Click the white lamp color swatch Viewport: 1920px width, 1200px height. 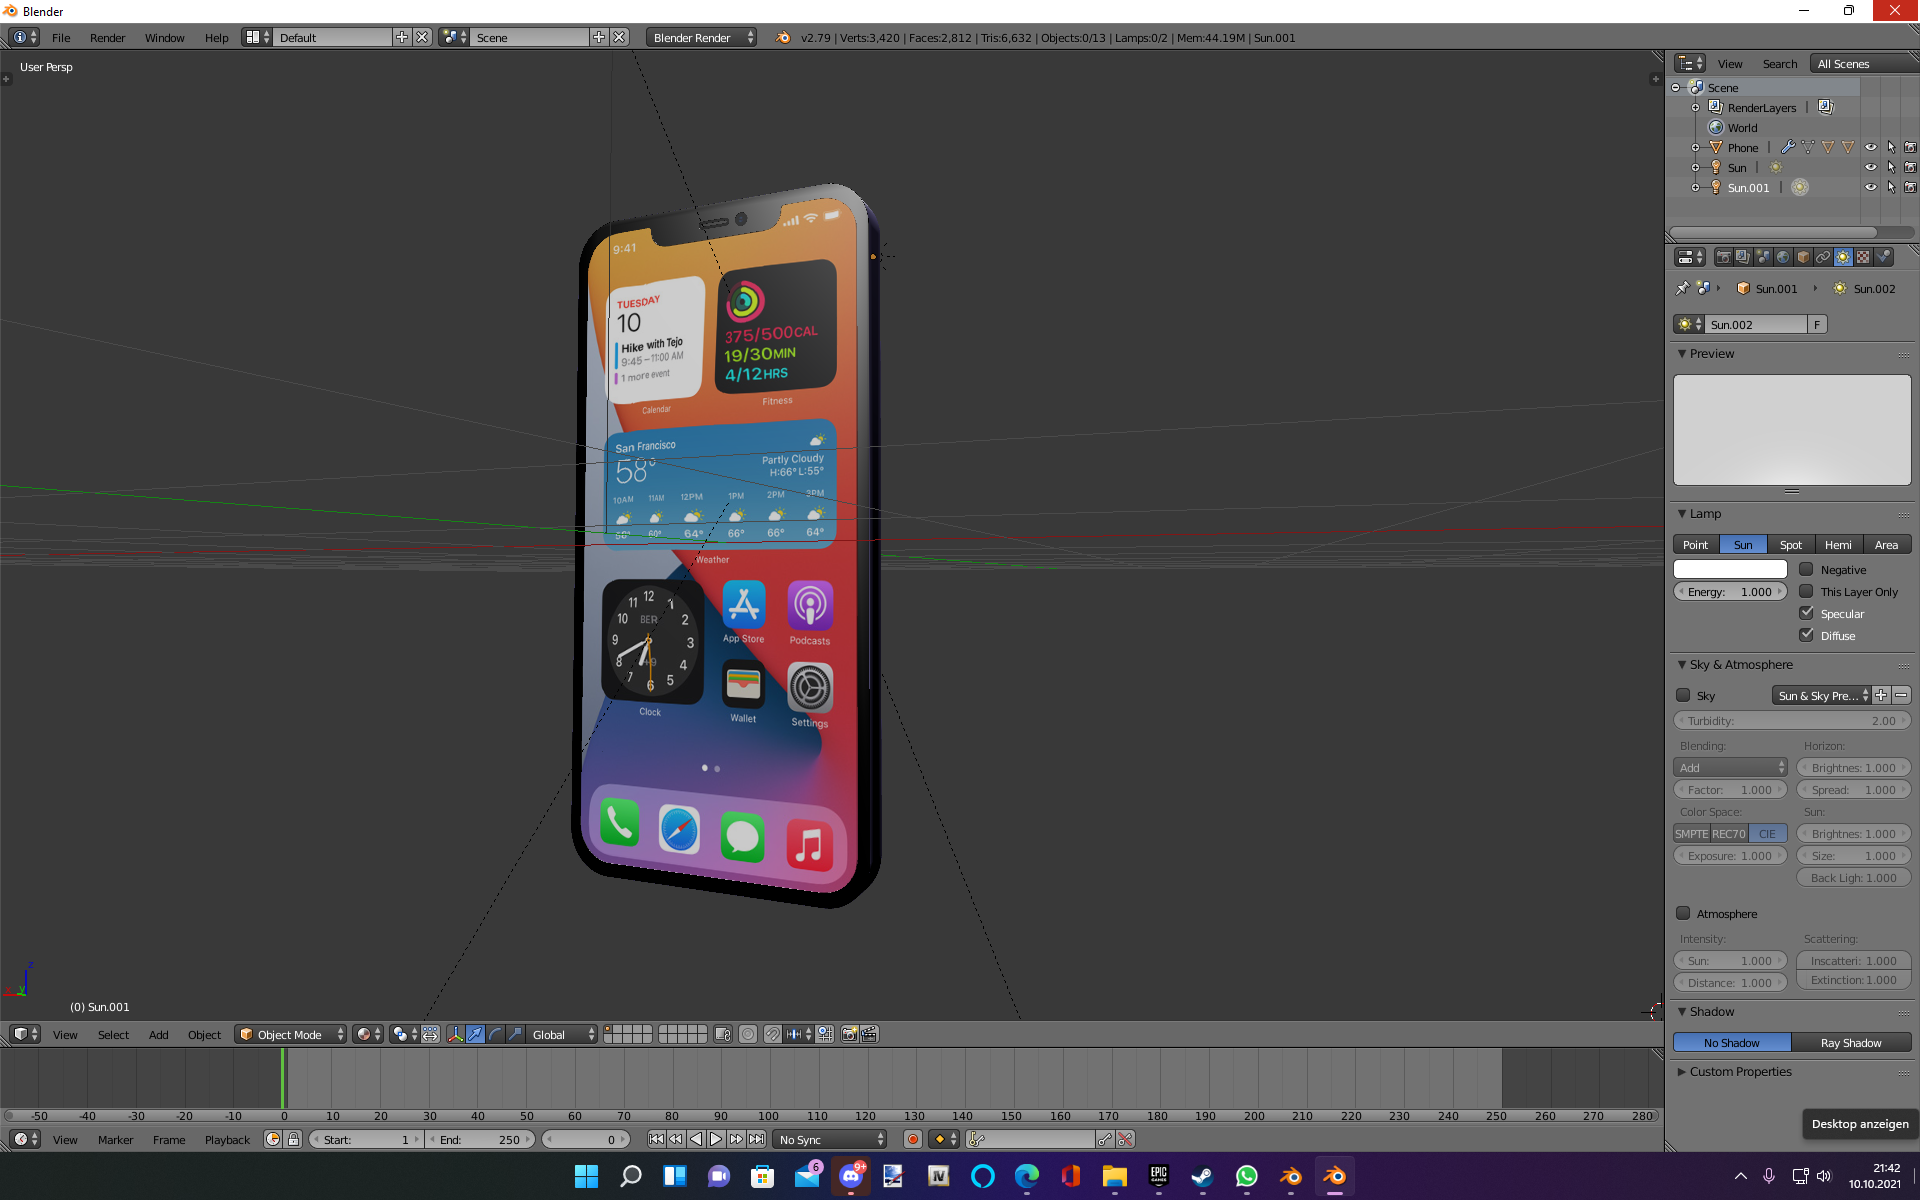pos(1730,569)
